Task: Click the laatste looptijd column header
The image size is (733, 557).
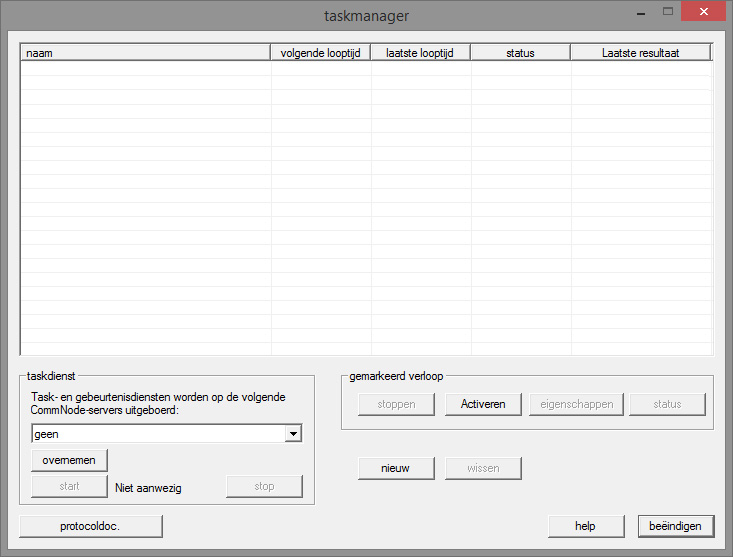Action: (420, 53)
